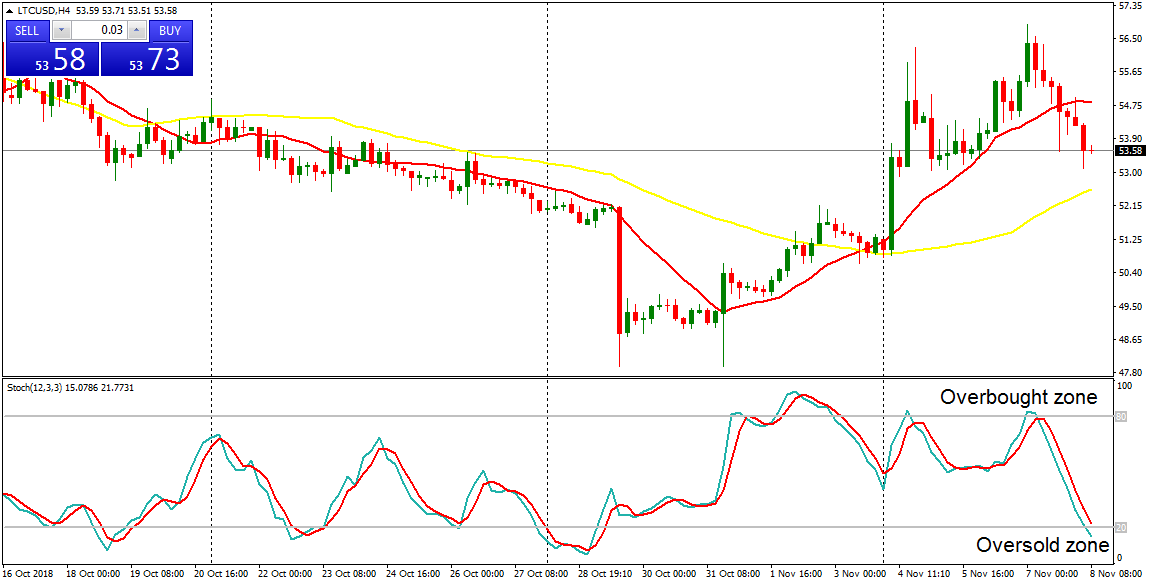Click the 80 level label on the stochastic axis

point(1121,417)
